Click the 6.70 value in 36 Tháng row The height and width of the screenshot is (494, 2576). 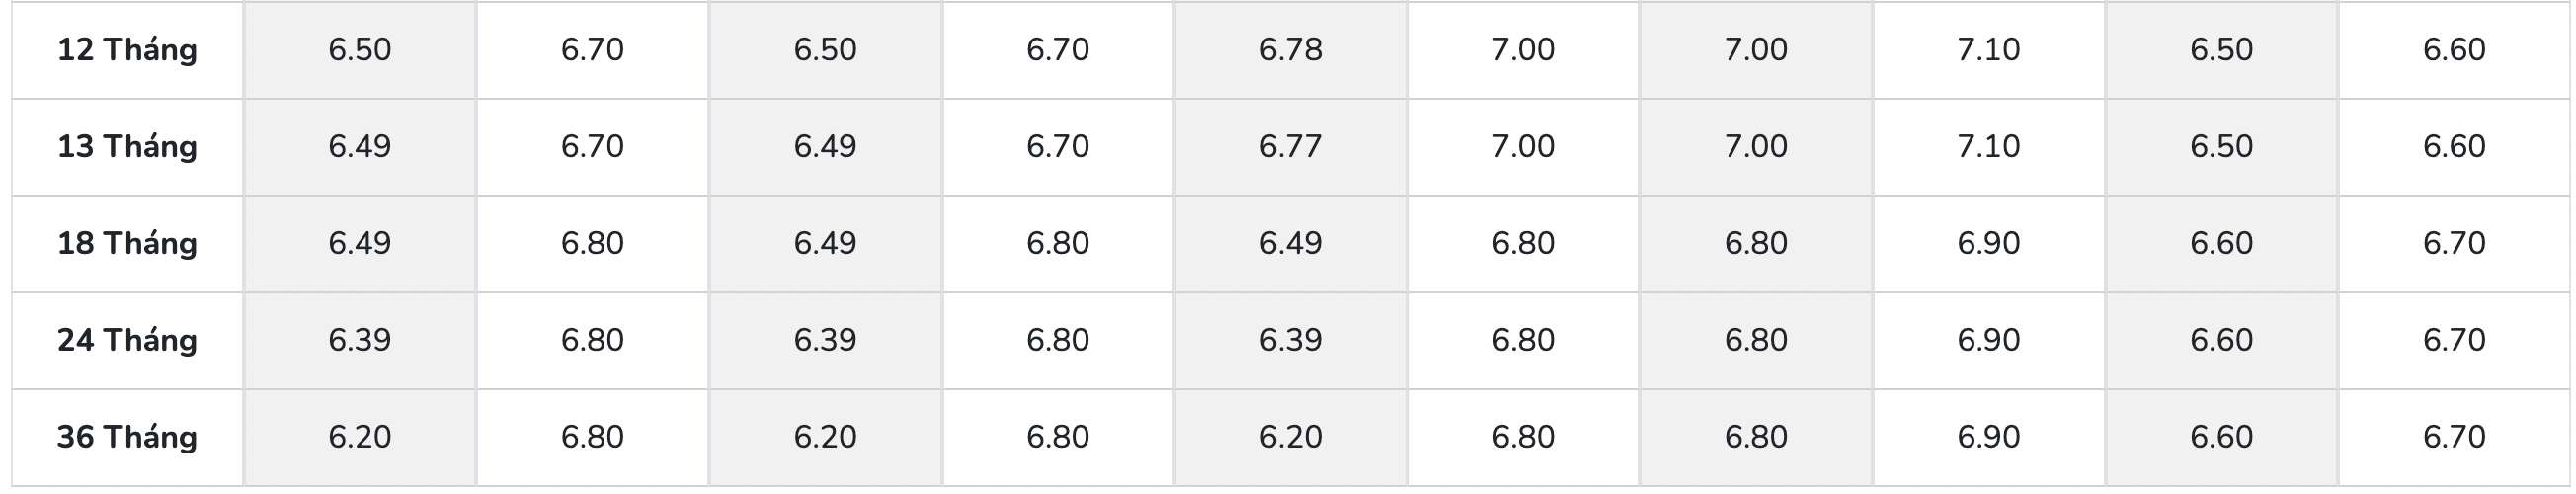(2454, 437)
